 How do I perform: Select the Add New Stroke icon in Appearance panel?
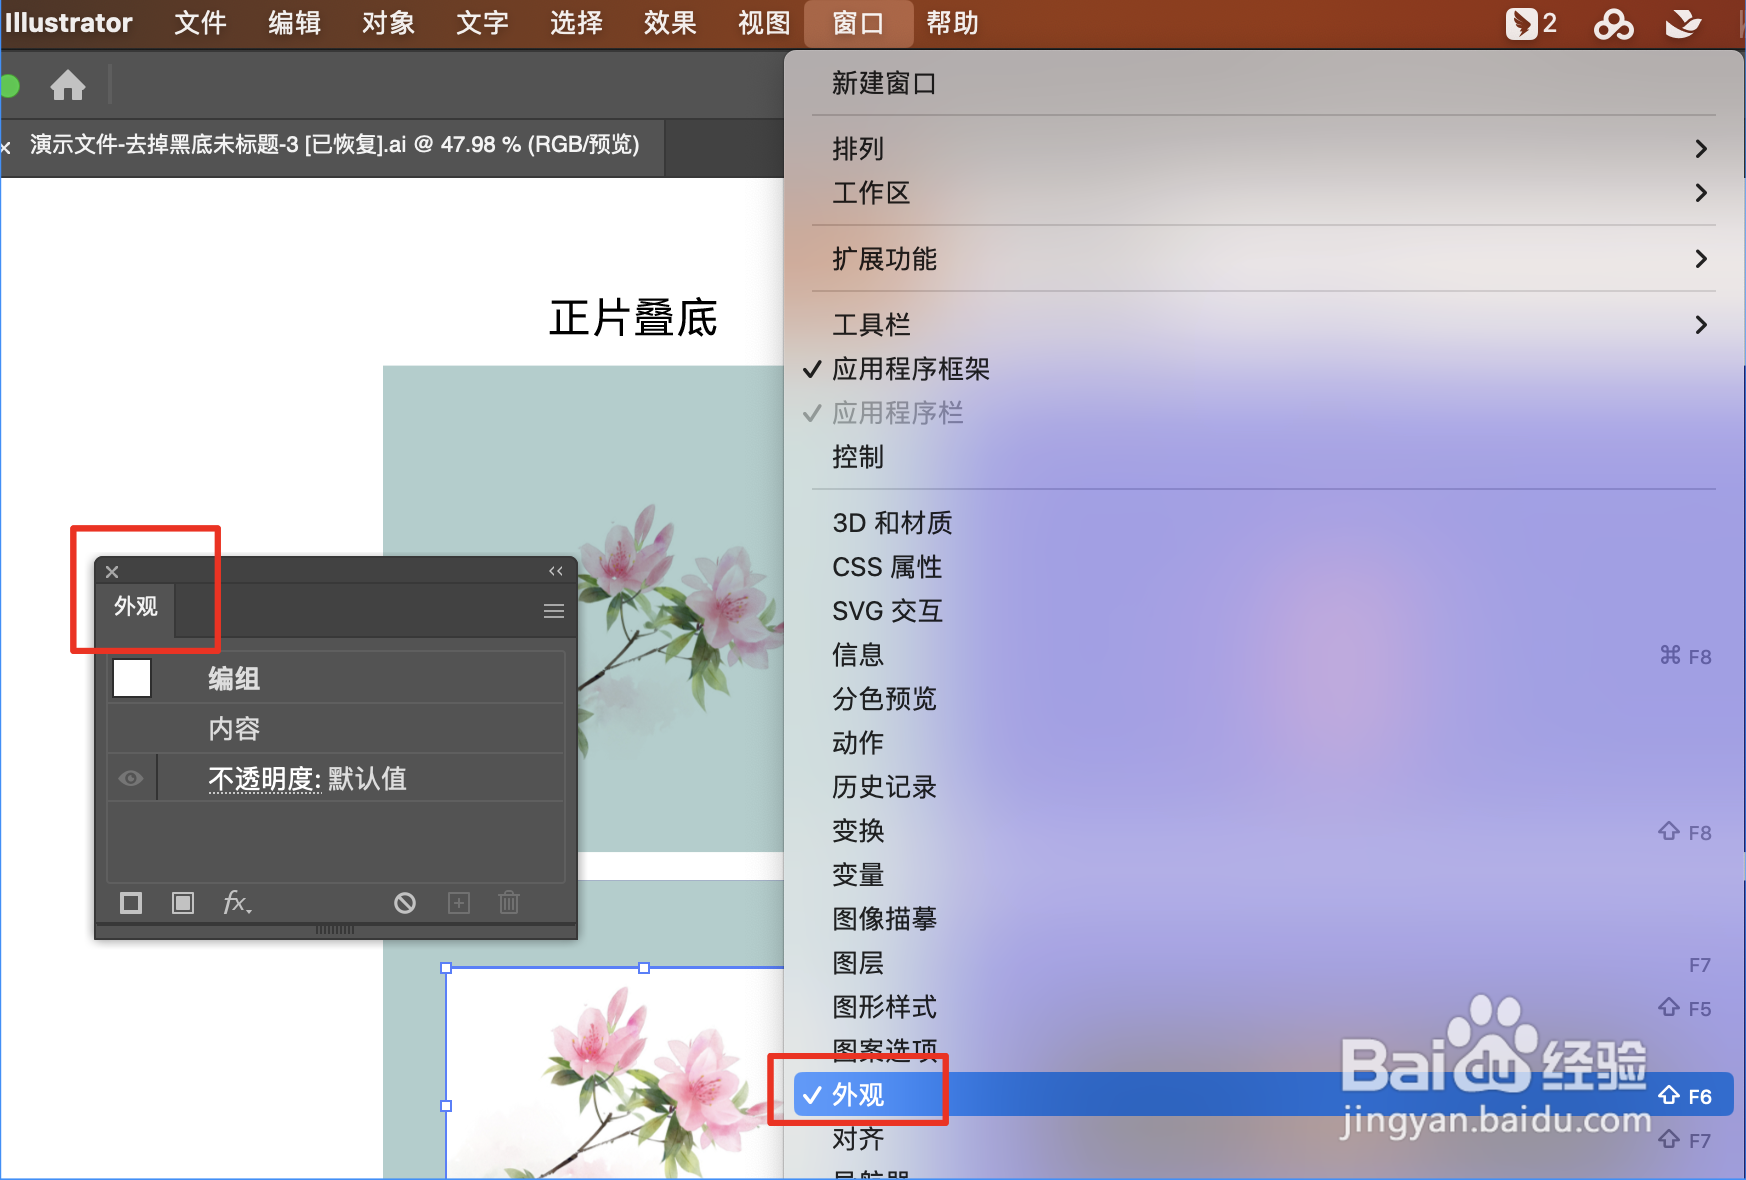point(130,903)
